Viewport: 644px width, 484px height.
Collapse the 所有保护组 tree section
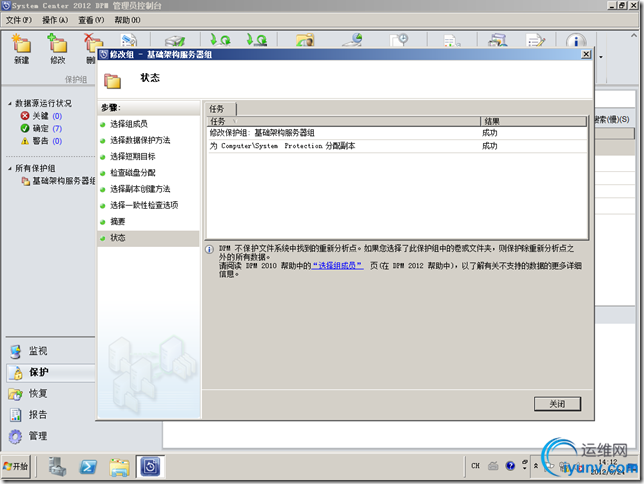coord(10,168)
